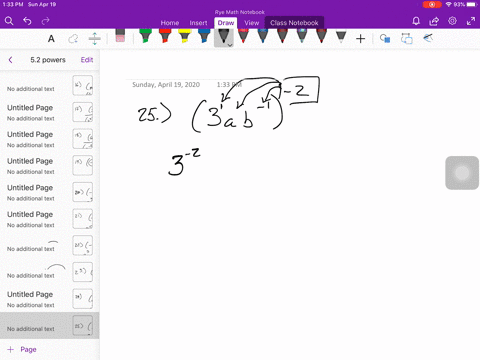This screenshot has width=480, height=360.
Task: Undo the last ink stroke
Action: [x=27, y=21]
